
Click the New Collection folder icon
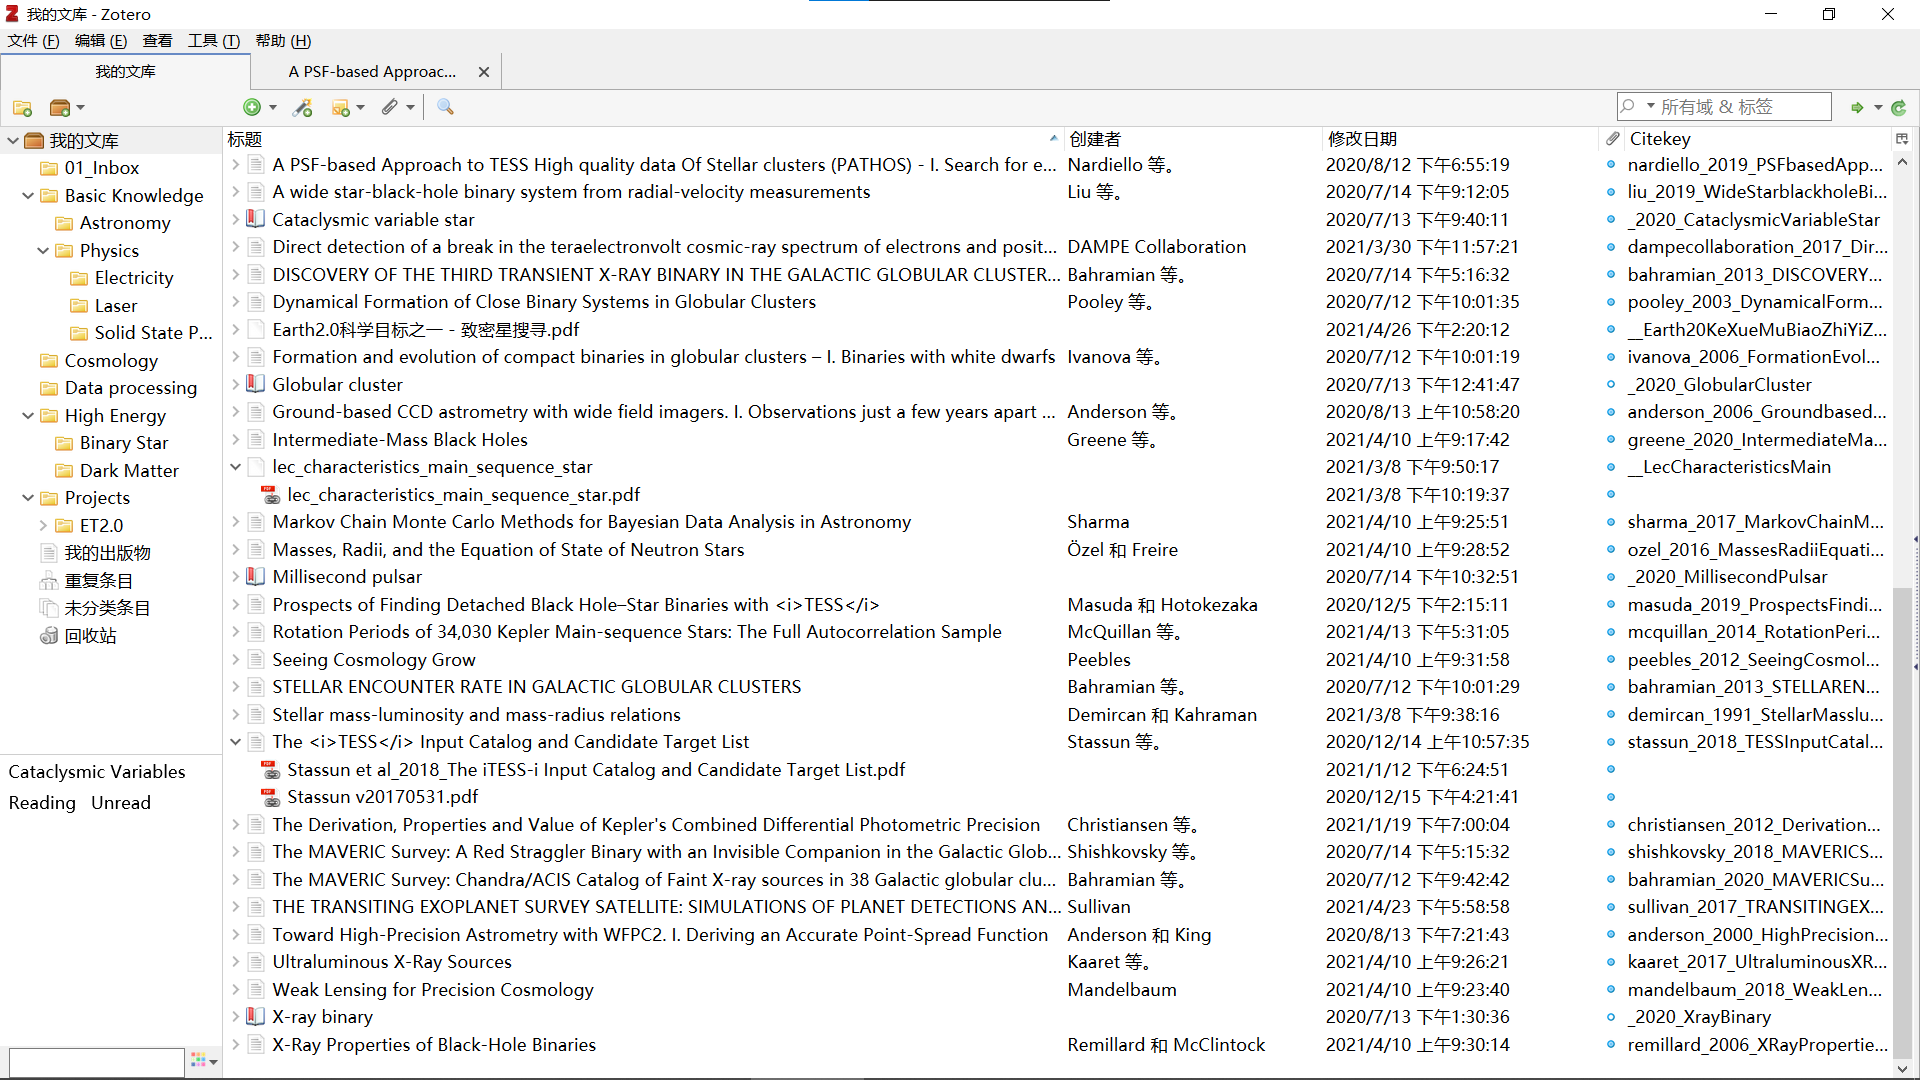click(22, 108)
